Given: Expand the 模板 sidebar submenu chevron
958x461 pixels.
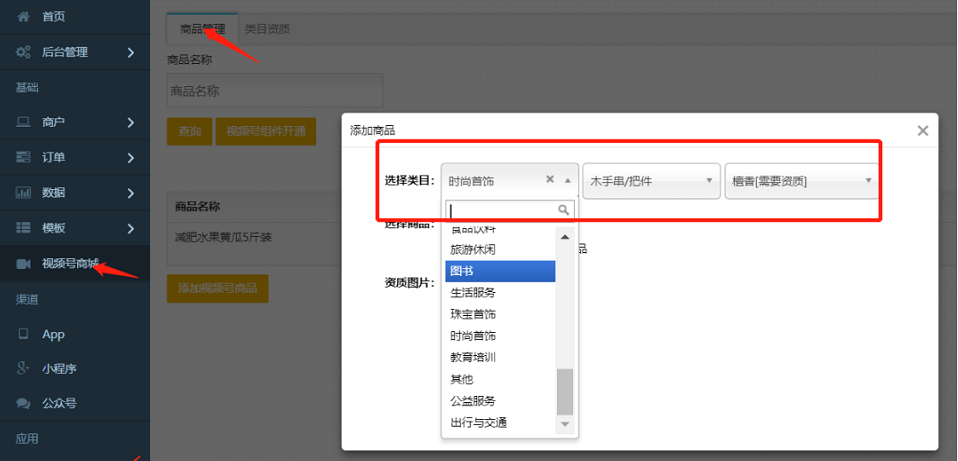Looking at the screenshot, I should click(x=131, y=228).
